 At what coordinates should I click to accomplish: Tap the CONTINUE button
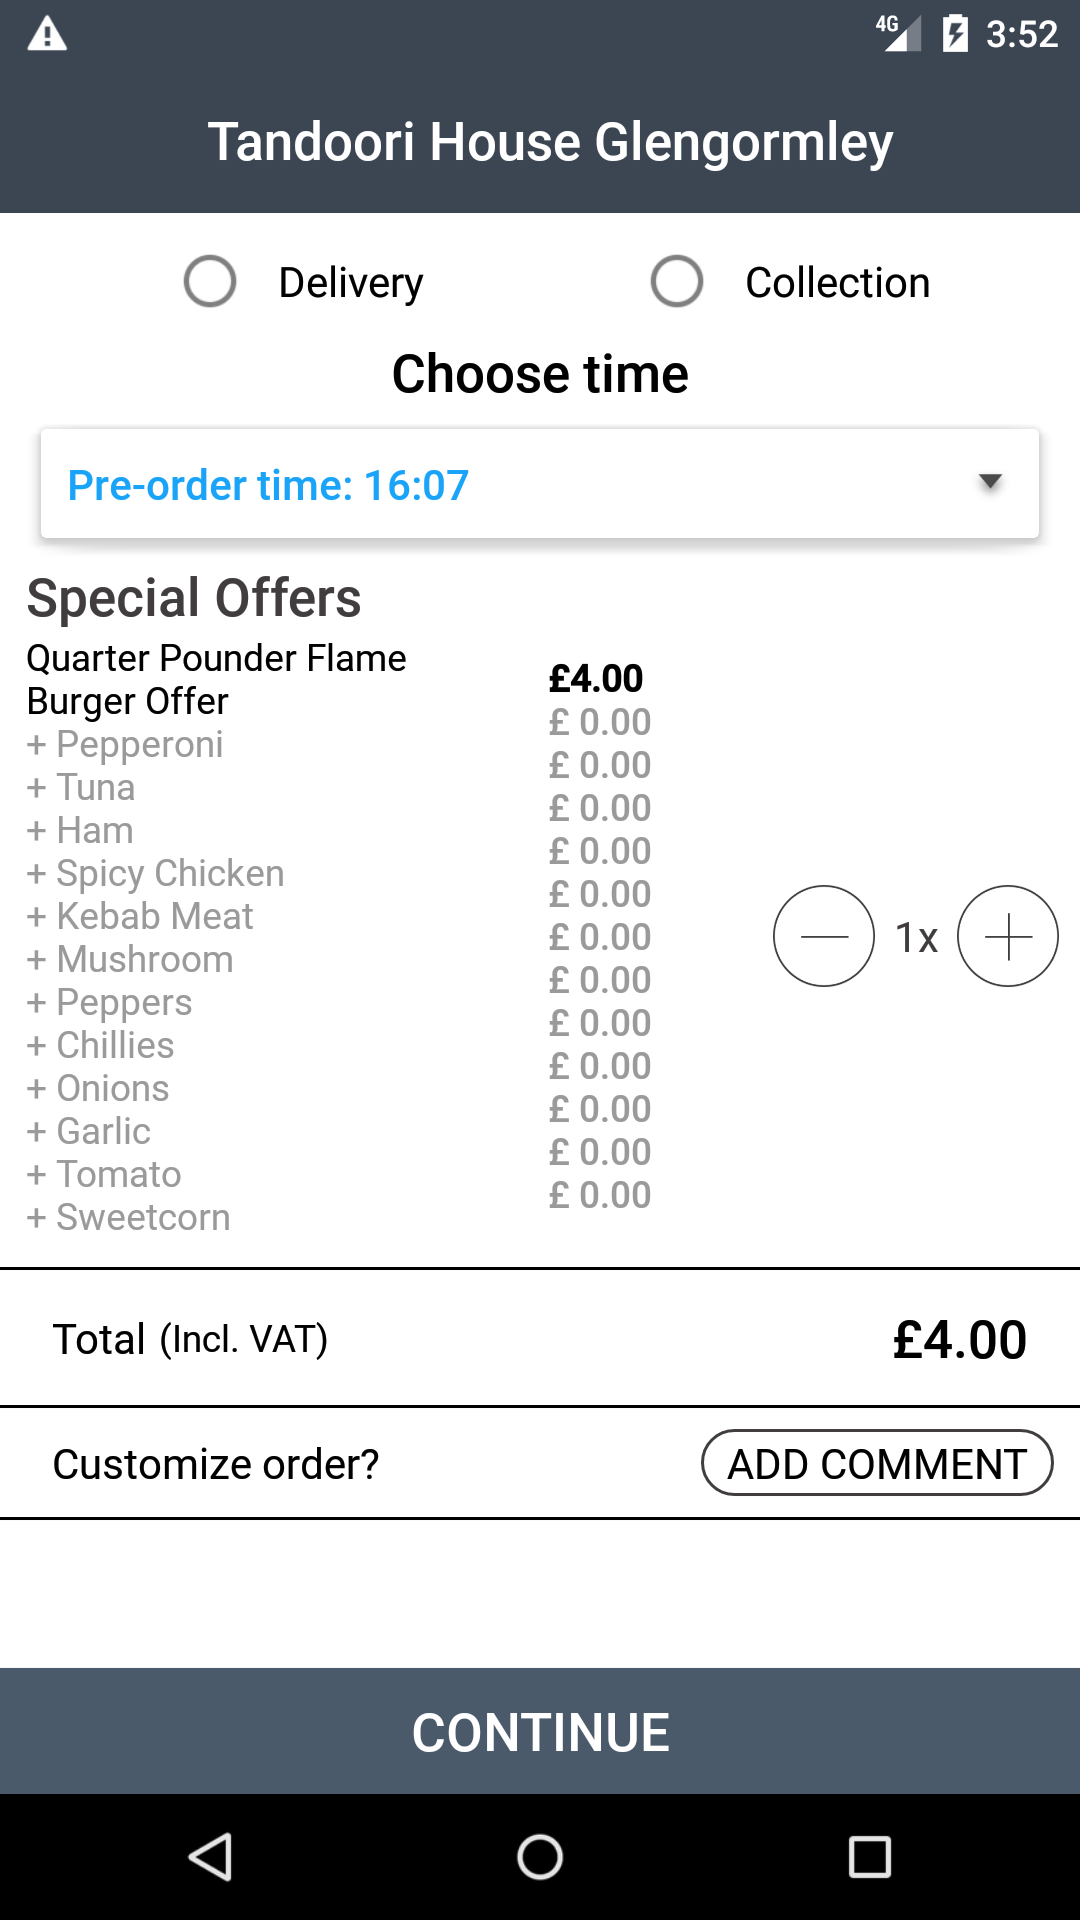pos(540,1731)
